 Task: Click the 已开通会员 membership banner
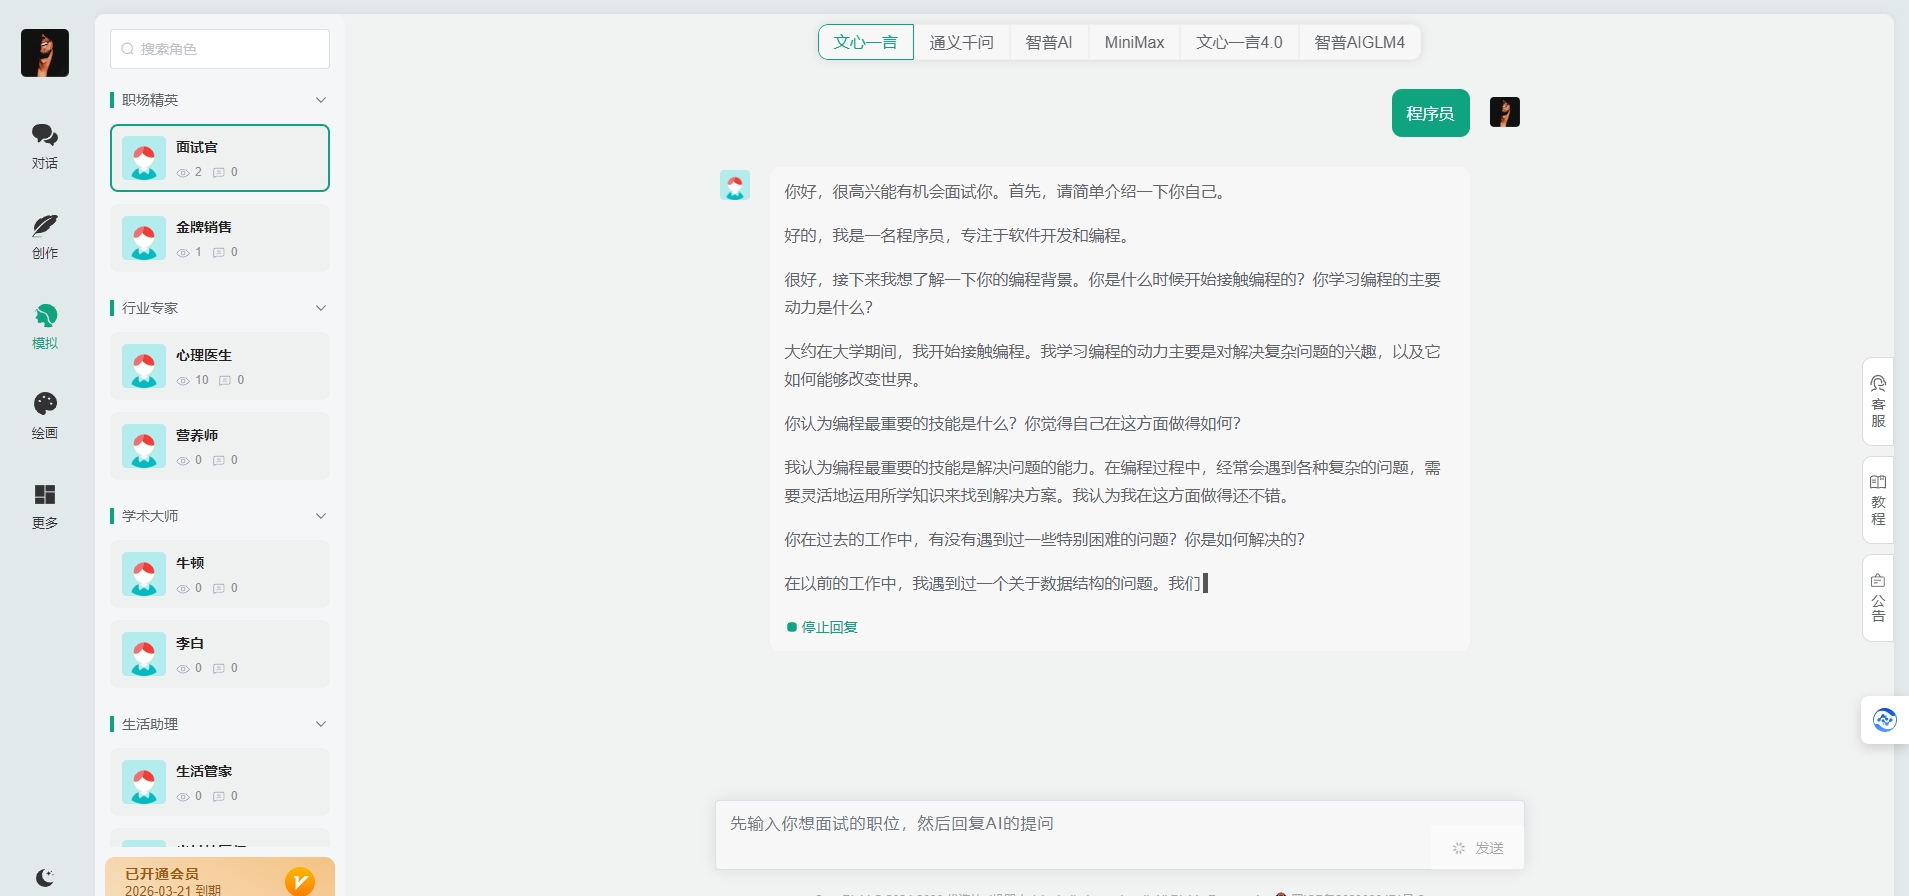[x=220, y=878]
